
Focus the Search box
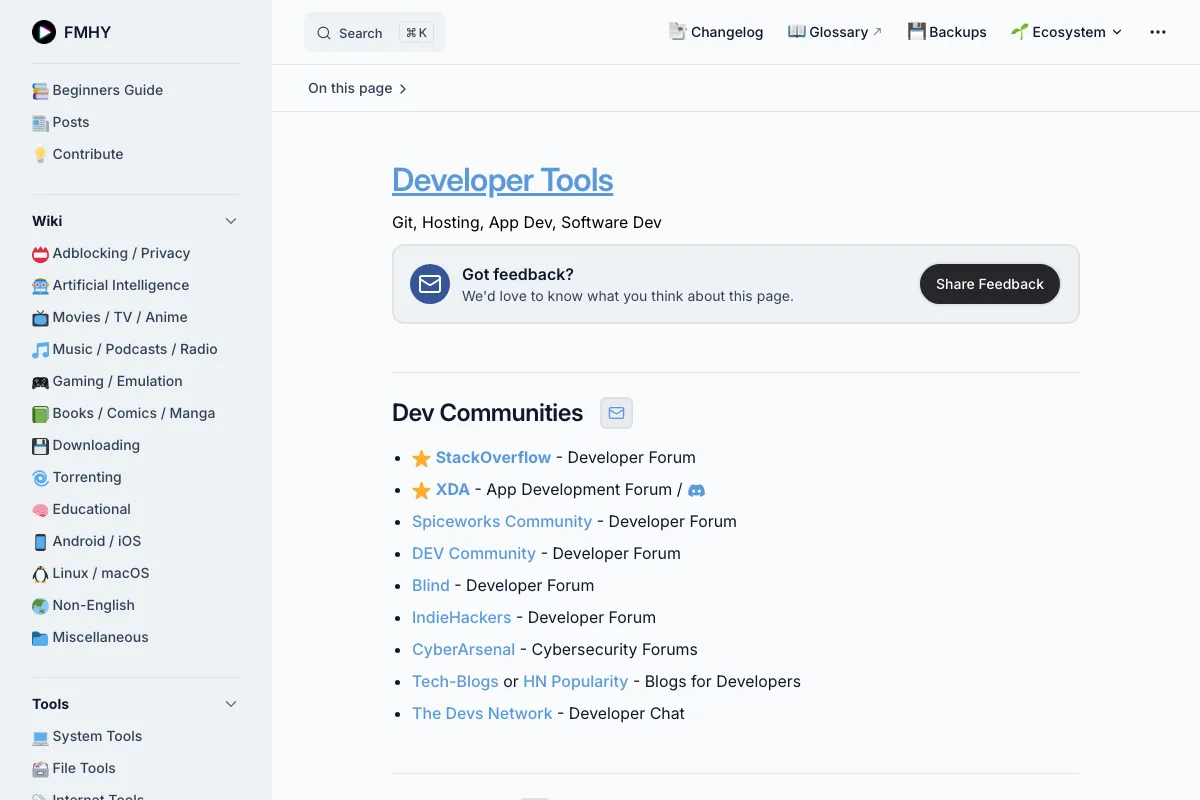coord(374,32)
